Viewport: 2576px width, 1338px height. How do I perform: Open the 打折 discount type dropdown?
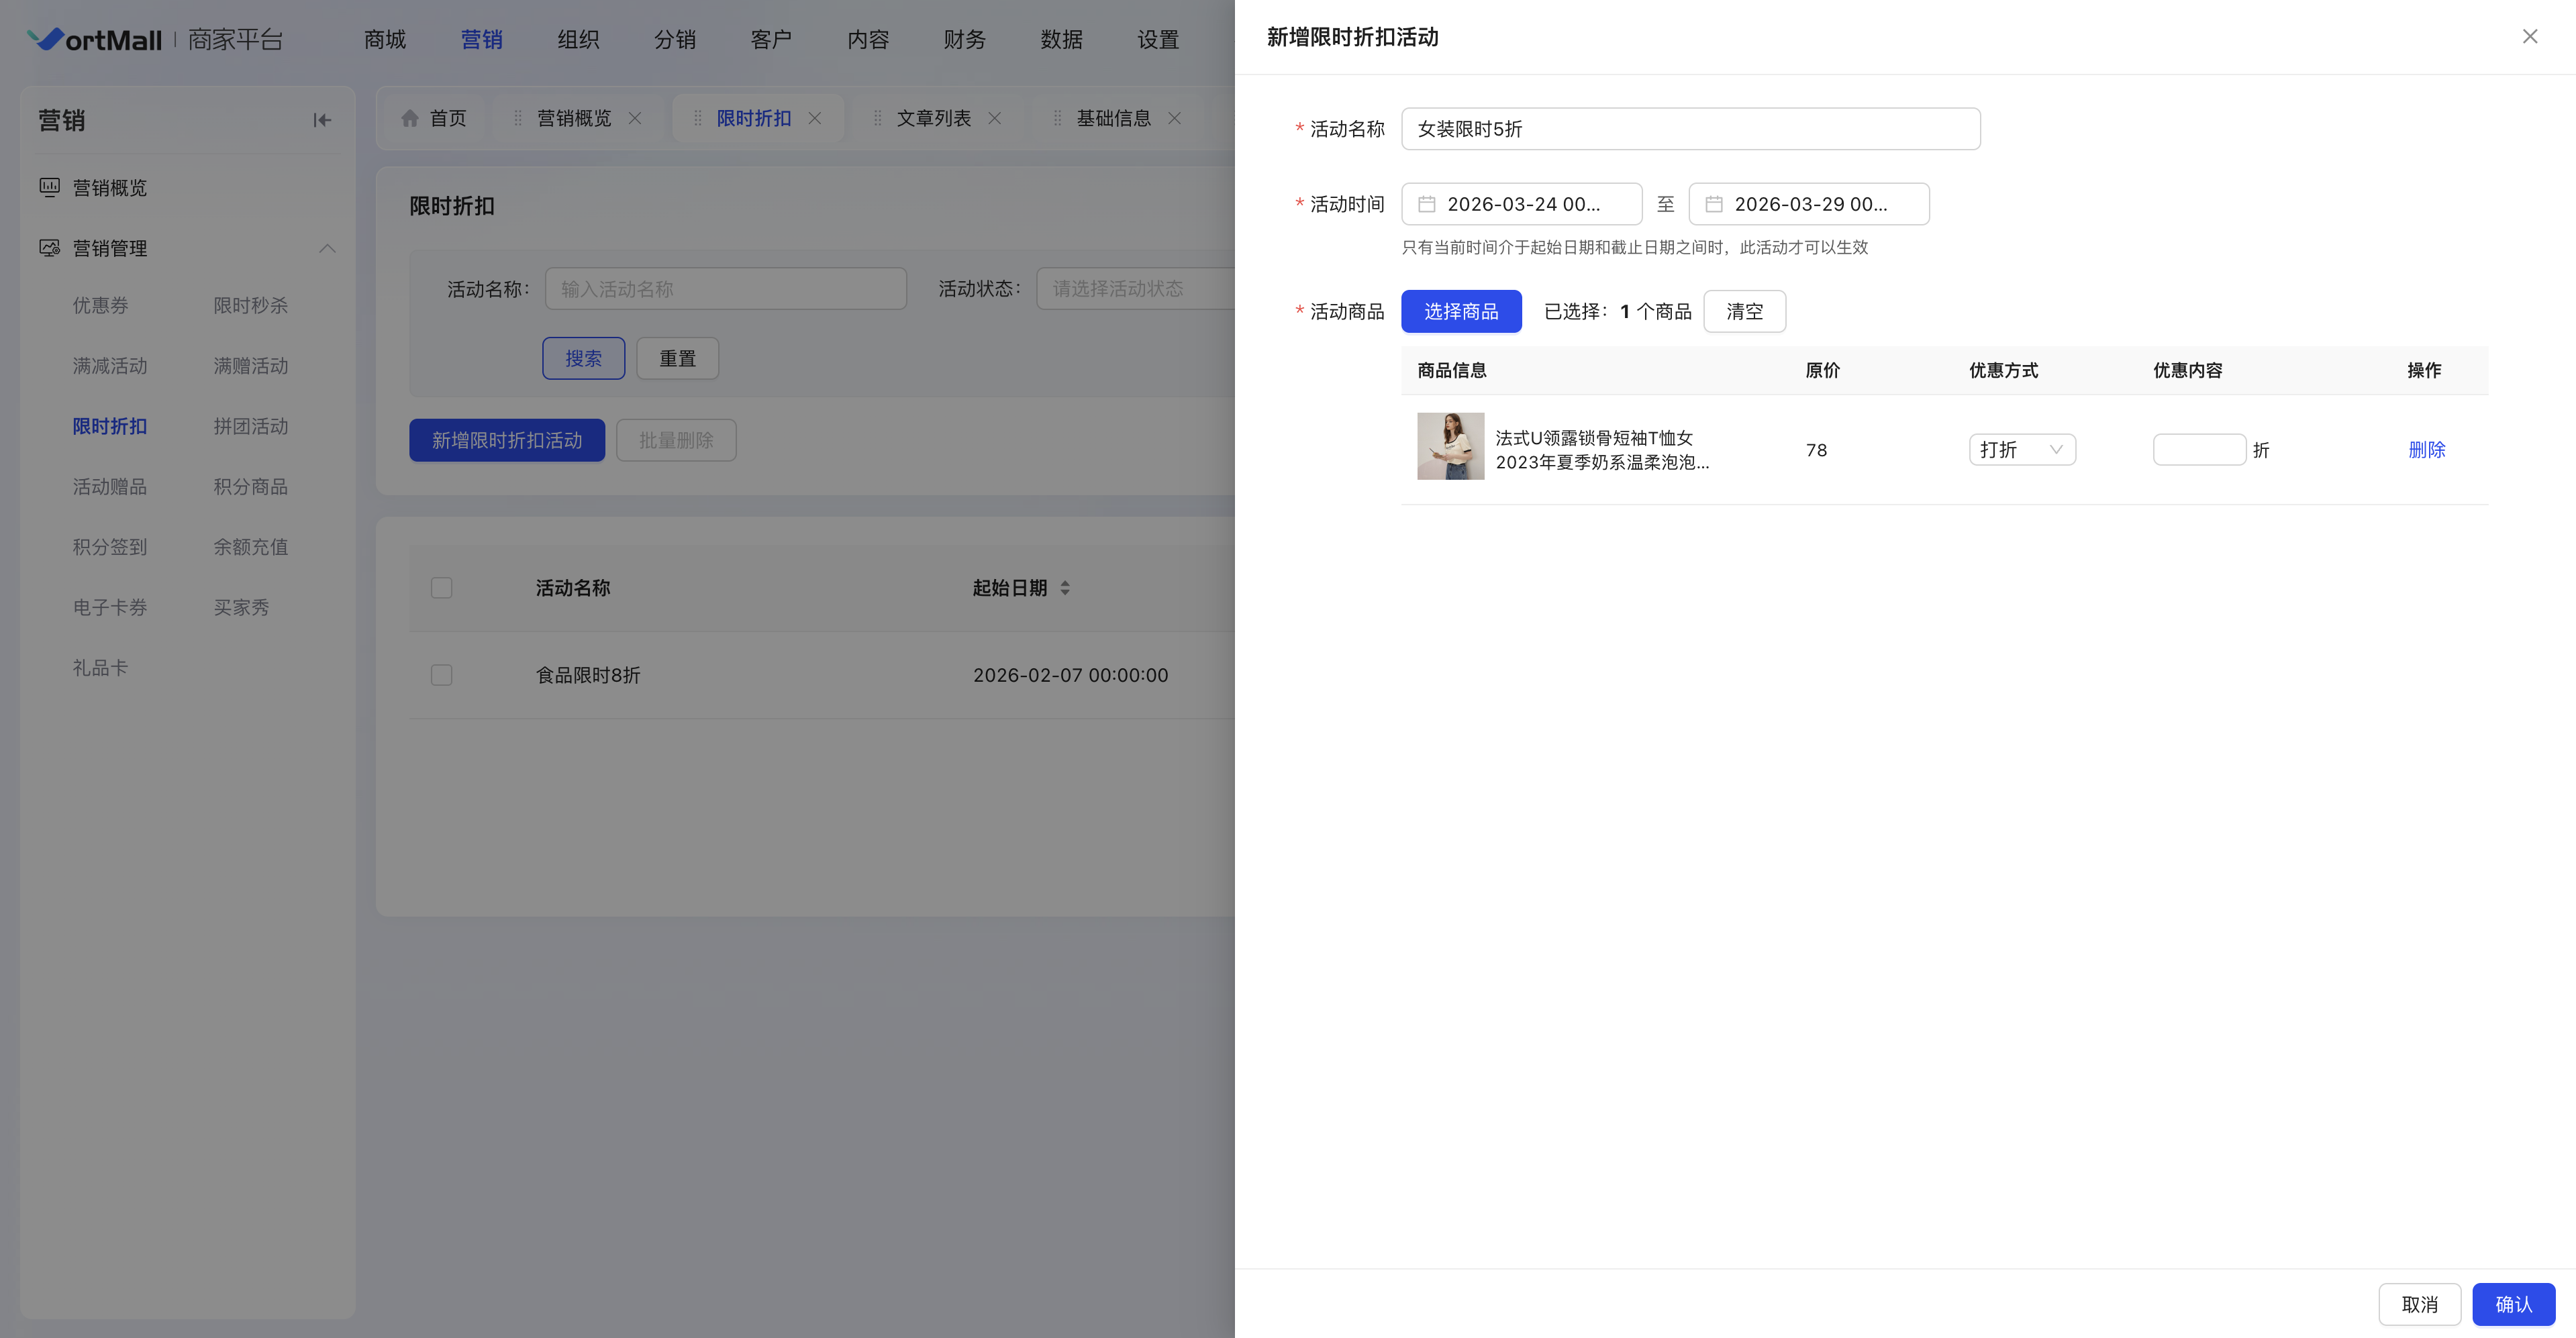point(2021,450)
